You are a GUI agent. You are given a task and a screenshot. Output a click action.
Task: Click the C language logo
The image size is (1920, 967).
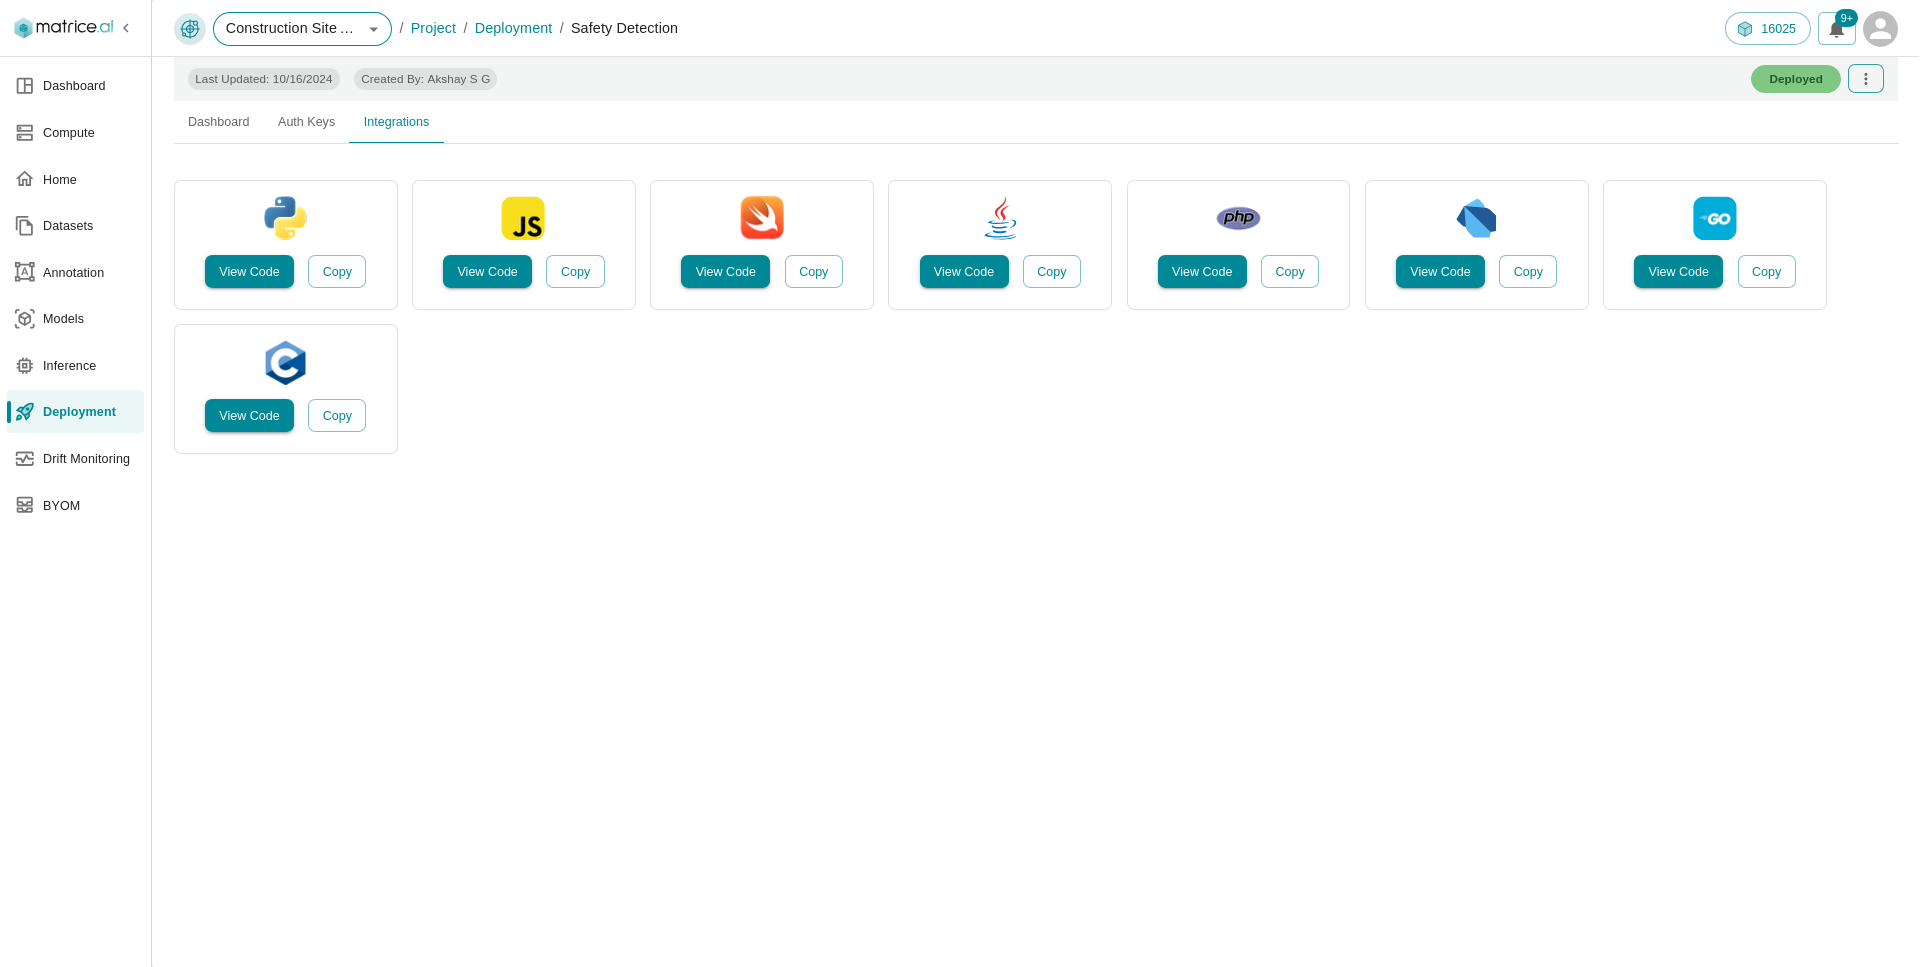point(285,363)
